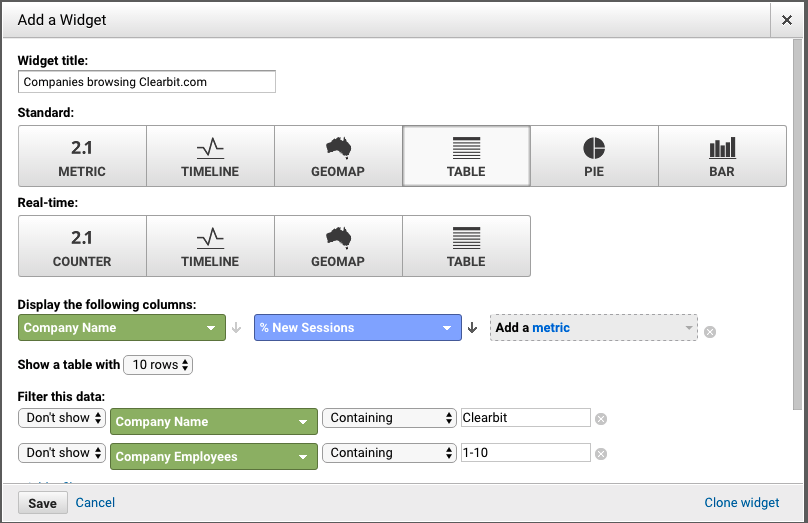Select the real-time Counter widget type
Viewport: 808px width, 523px height.
click(82, 246)
